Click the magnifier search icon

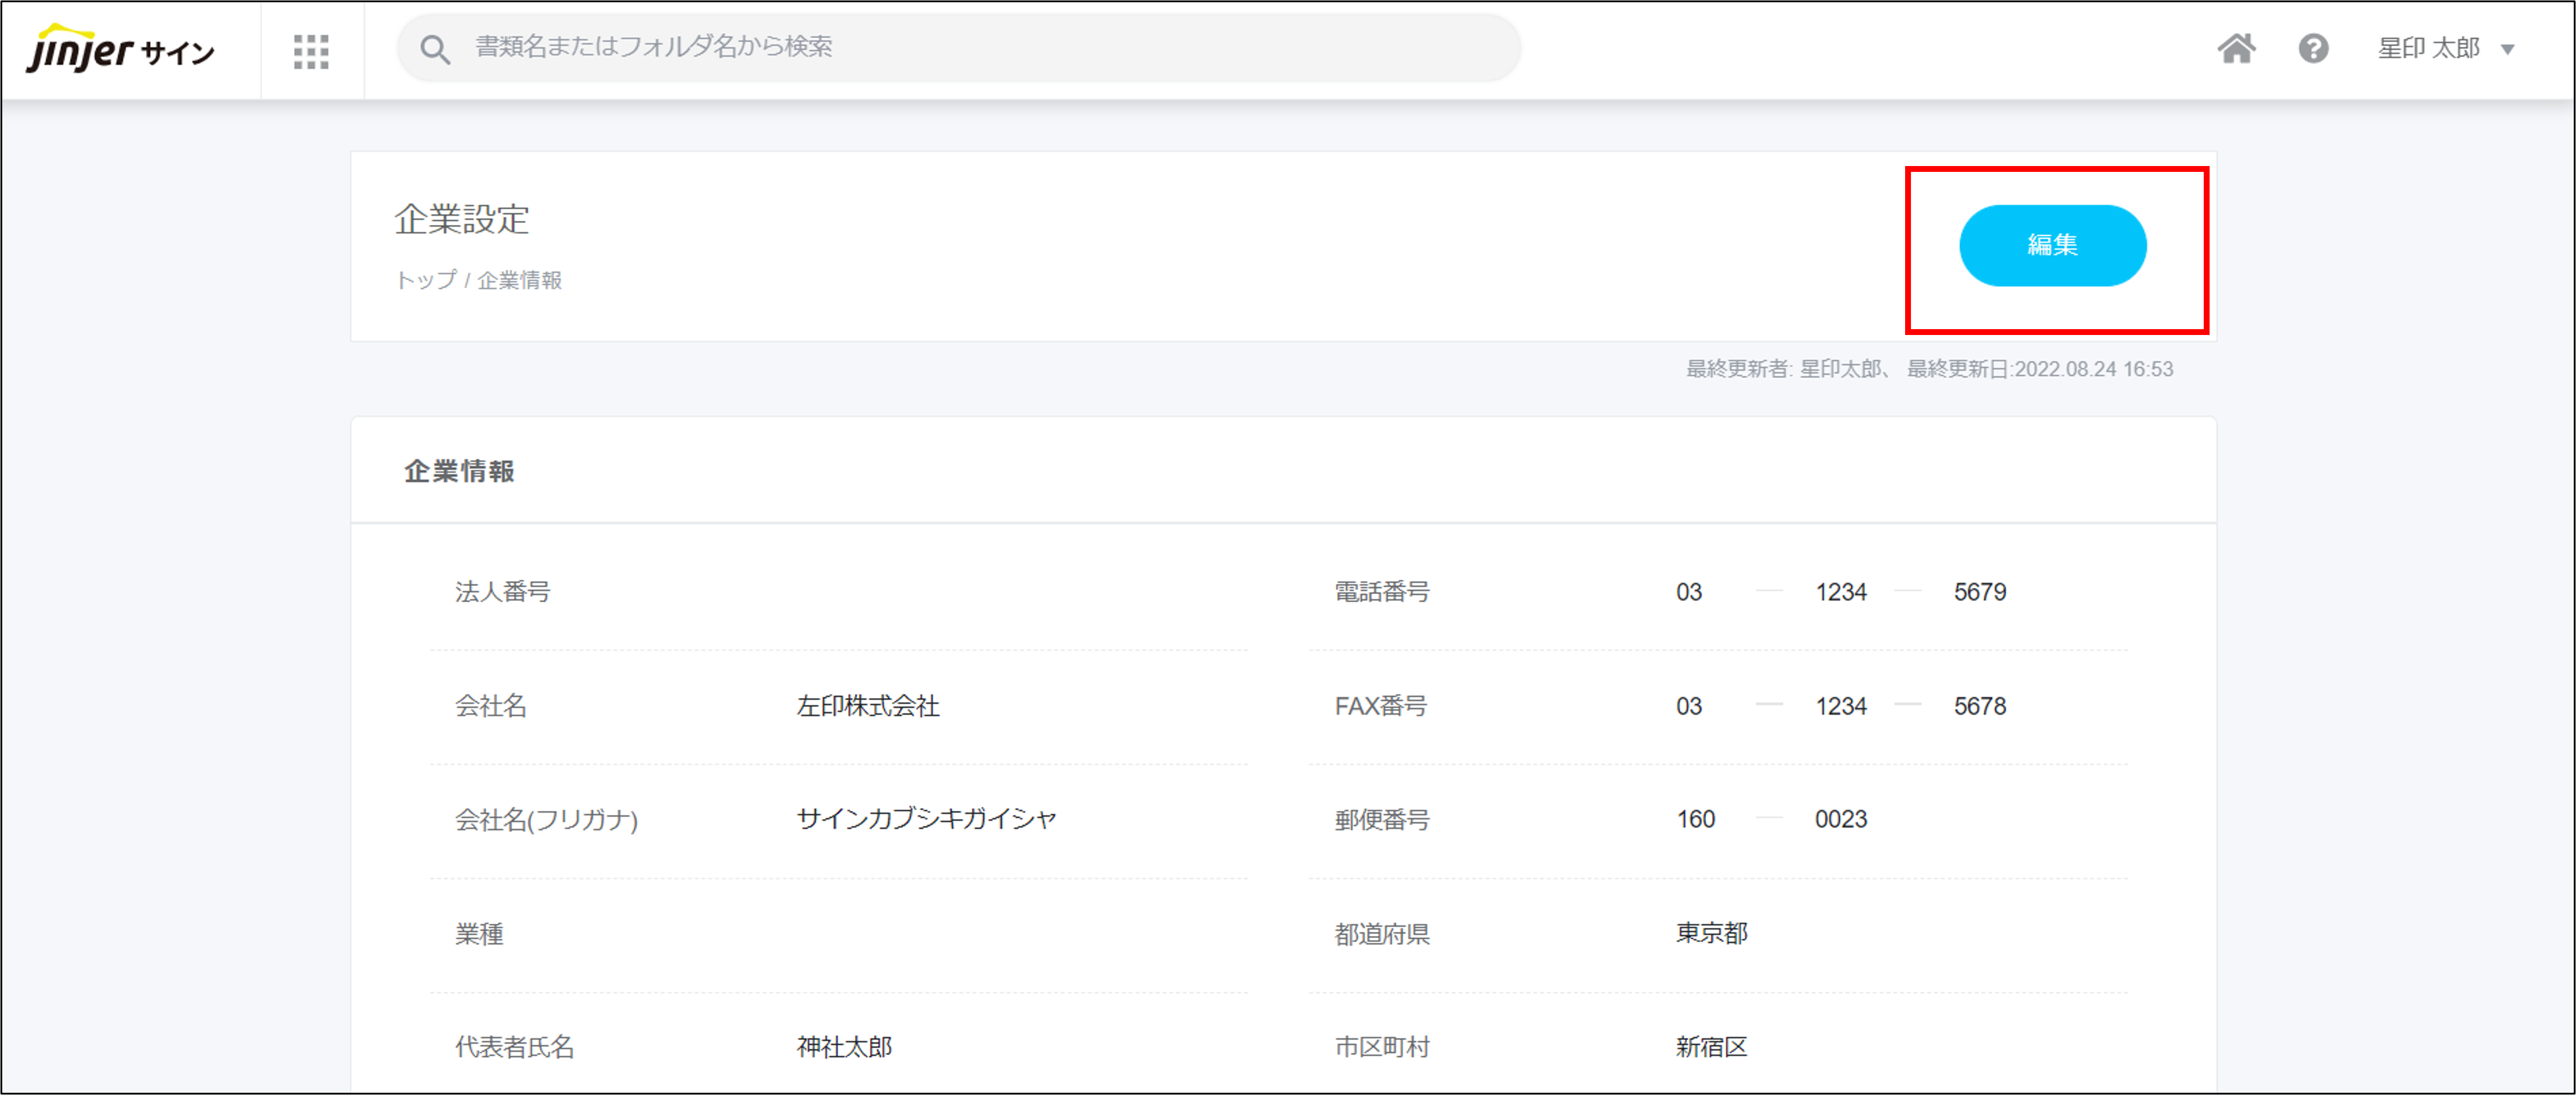(x=434, y=49)
